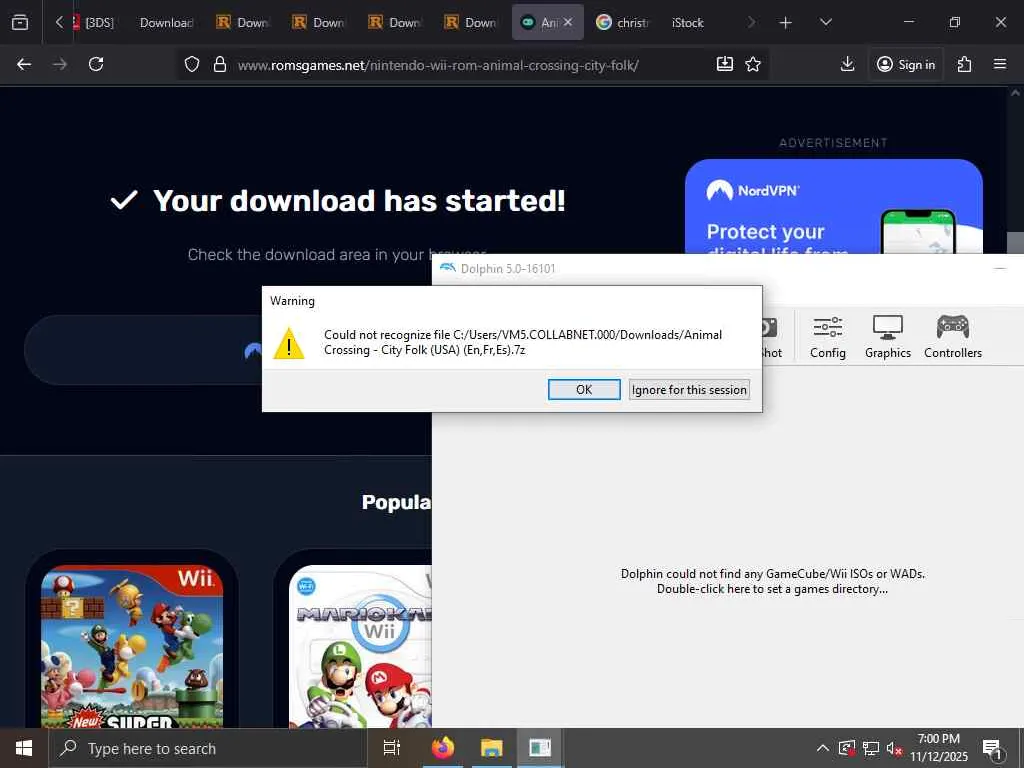Click the muted volume tray icon
1024x768 pixels.
point(894,748)
